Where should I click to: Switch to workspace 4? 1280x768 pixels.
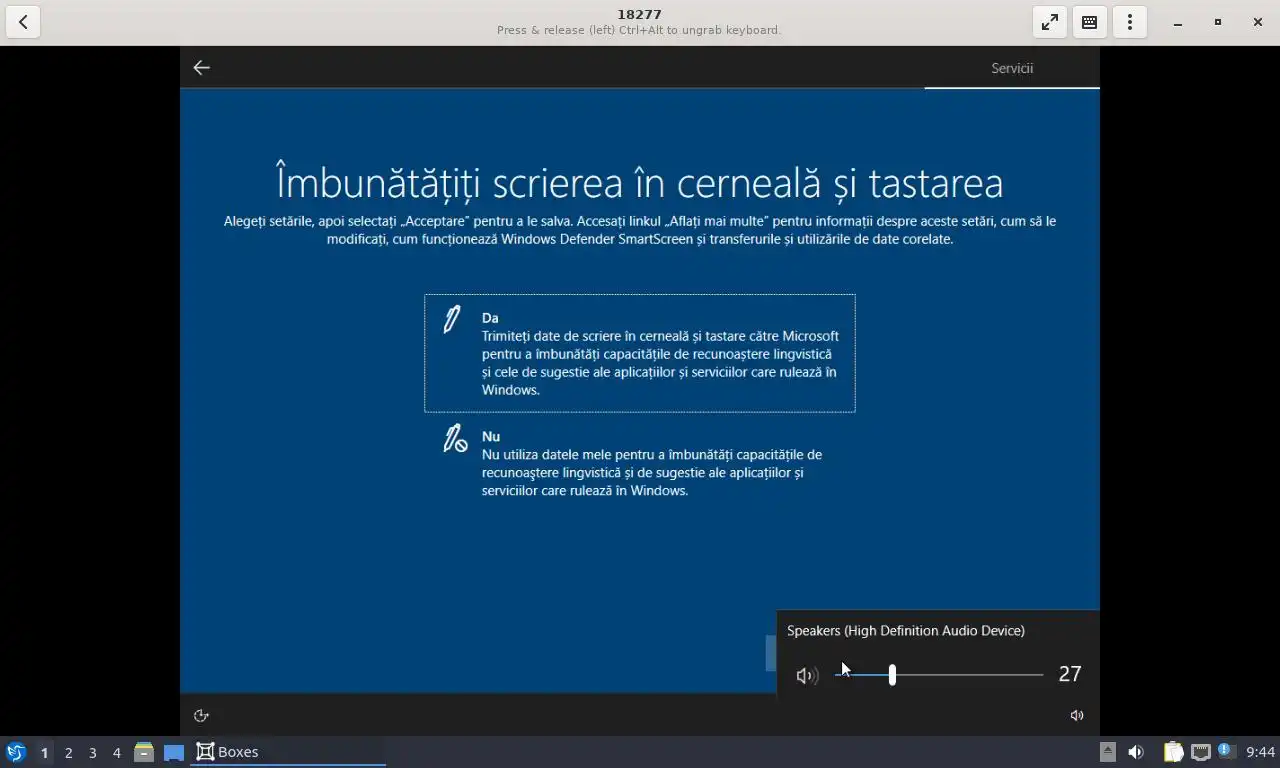116,752
